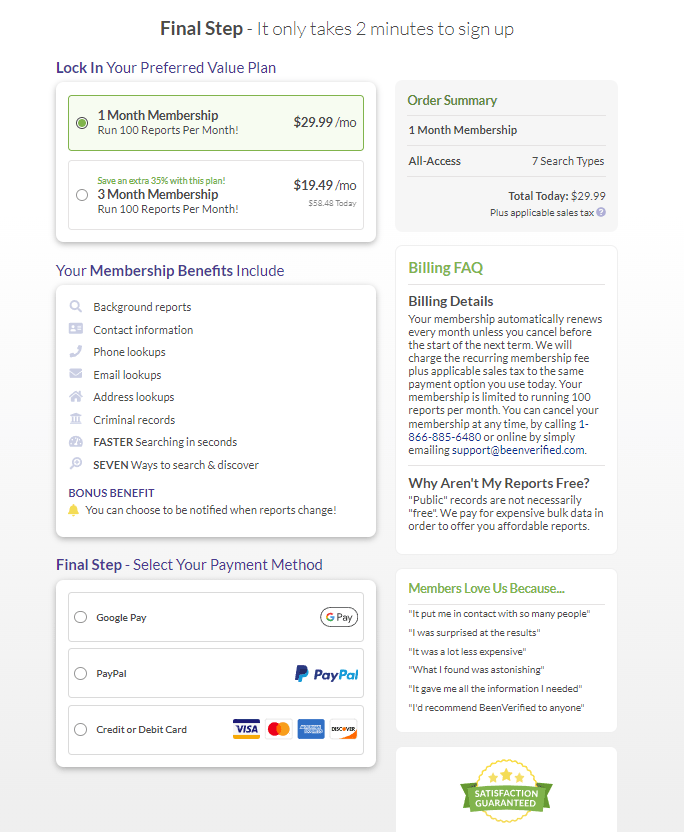Click the Contact information card icon

tap(75, 329)
